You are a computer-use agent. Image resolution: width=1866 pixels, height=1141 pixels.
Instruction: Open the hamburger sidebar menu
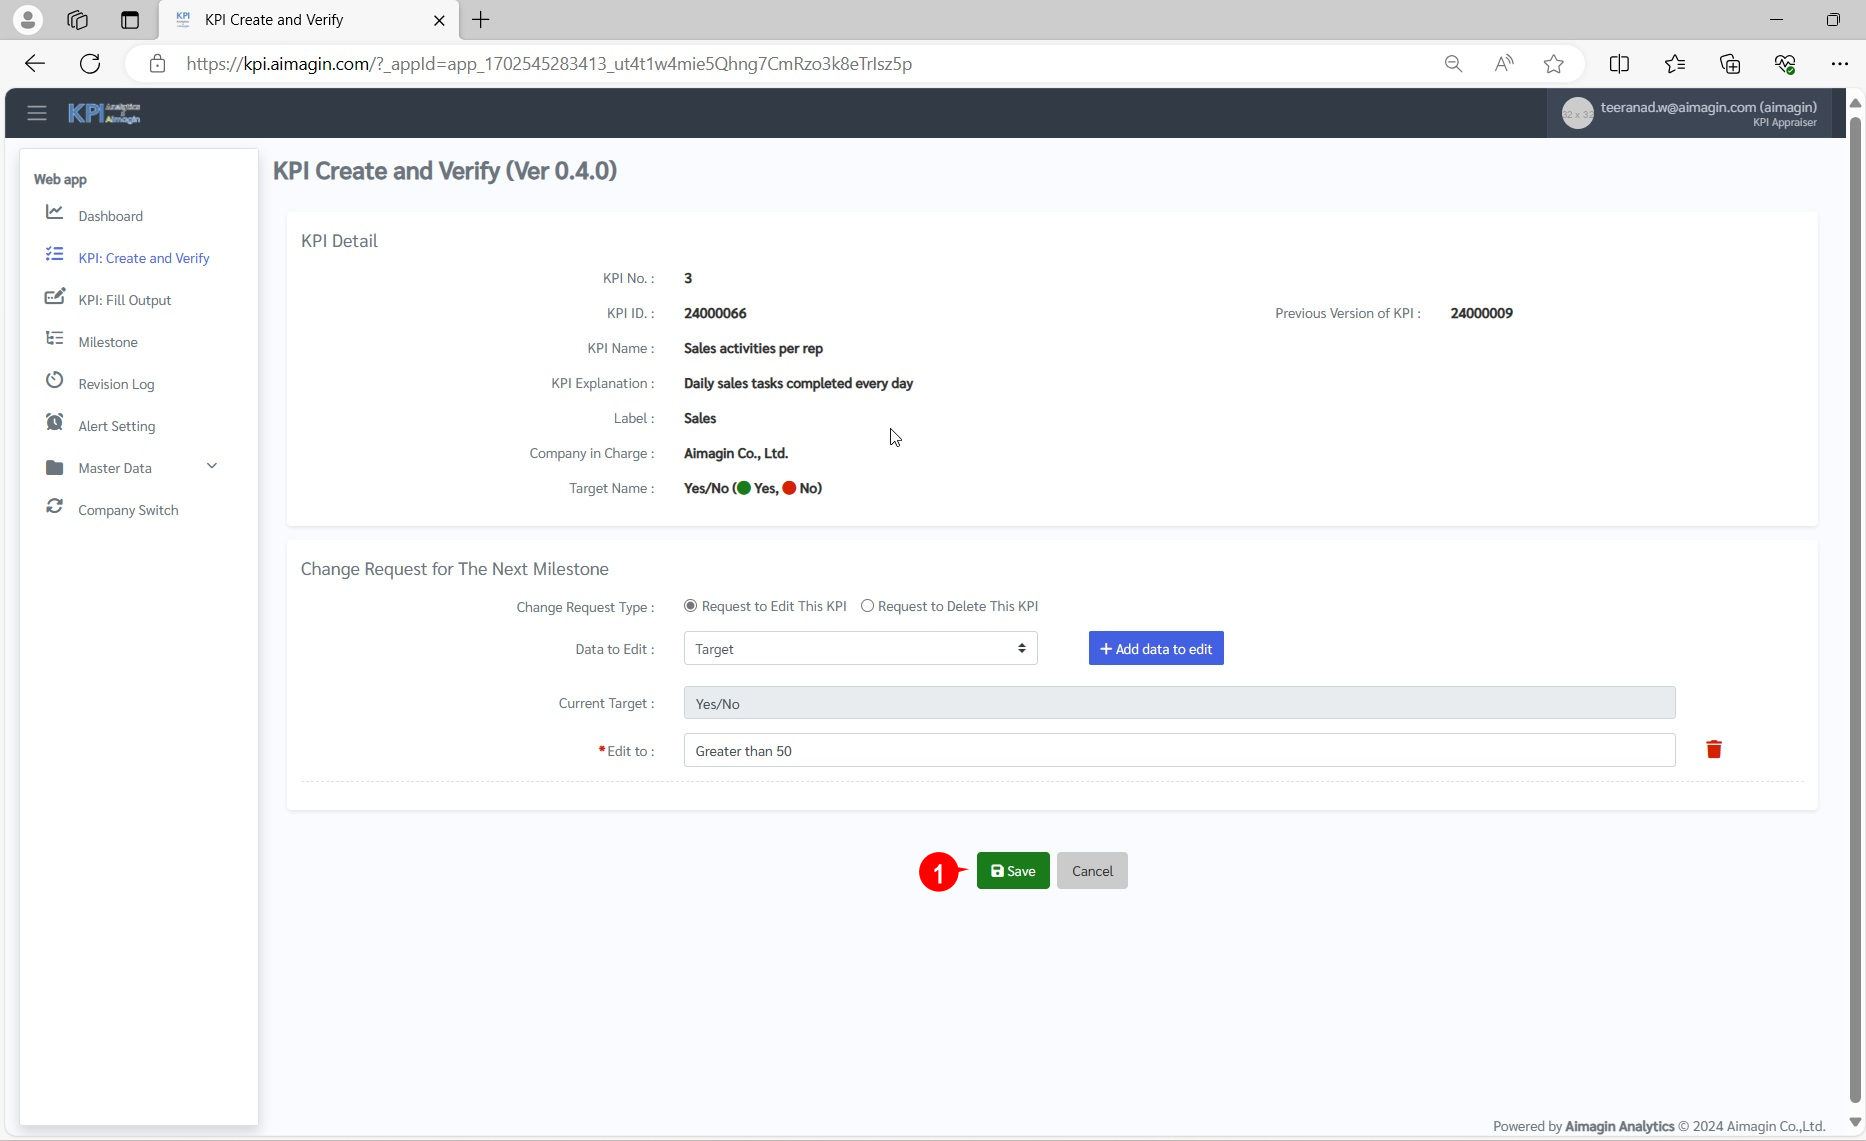[37, 113]
